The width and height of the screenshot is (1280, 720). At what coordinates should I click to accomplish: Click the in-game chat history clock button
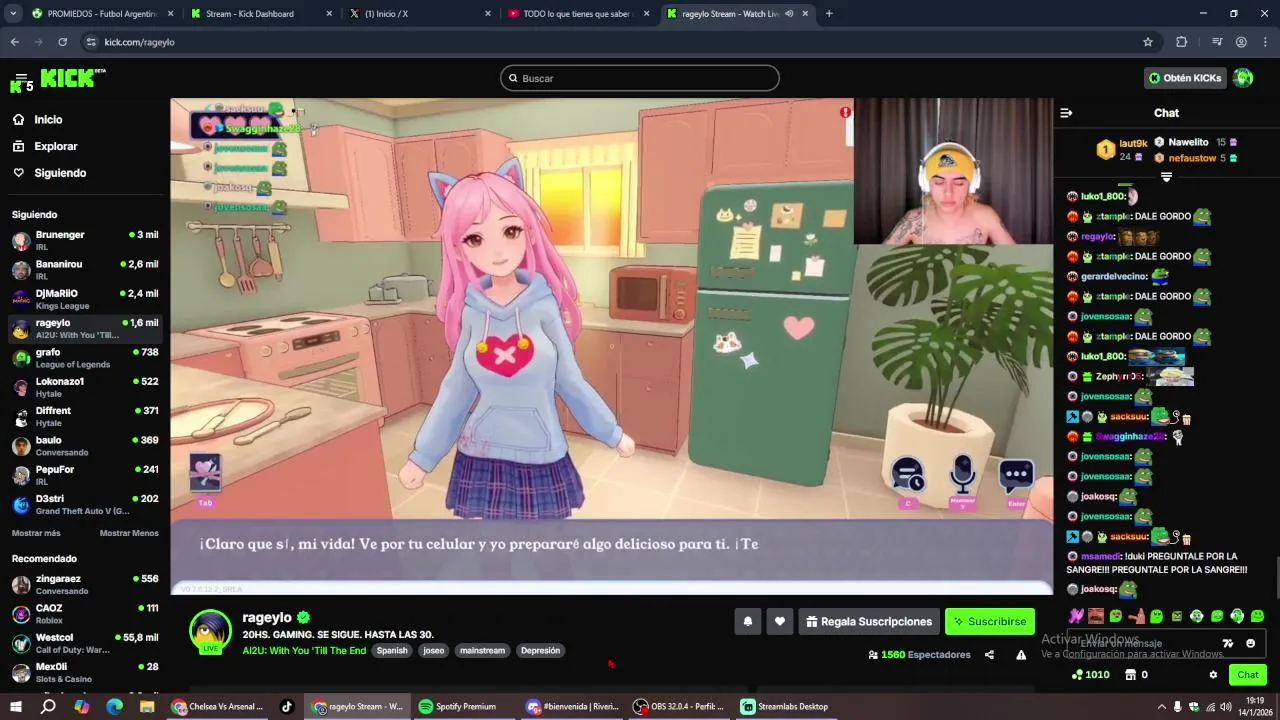pyautogui.click(x=908, y=475)
